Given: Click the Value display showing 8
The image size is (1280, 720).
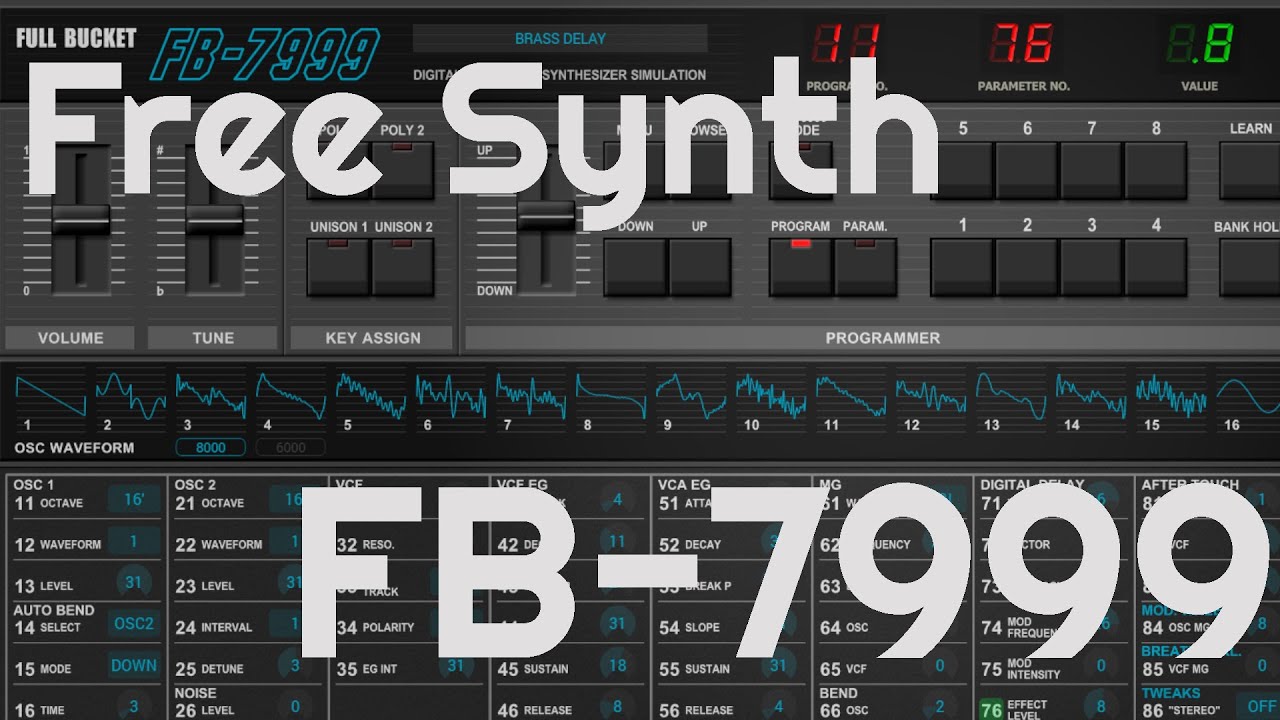Looking at the screenshot, I should [x=1200, y=46].
